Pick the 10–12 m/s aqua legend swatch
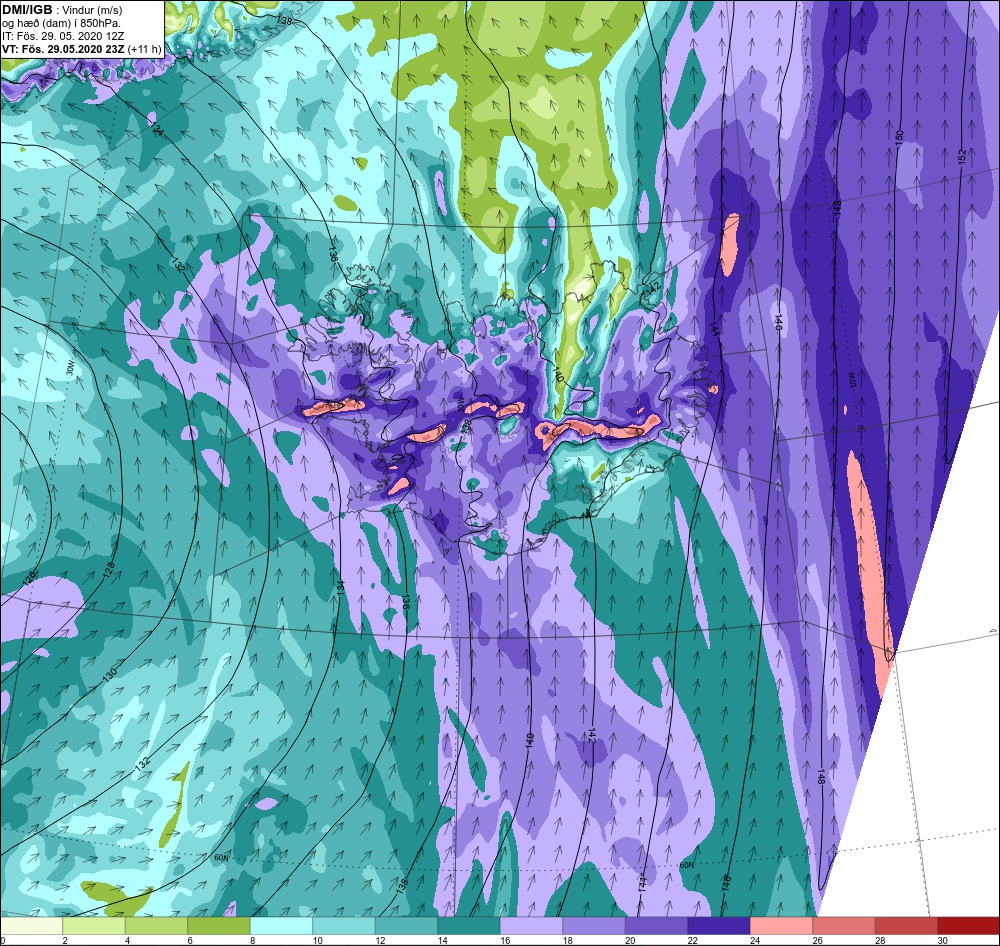The image size is (1000, 946). 344,925
